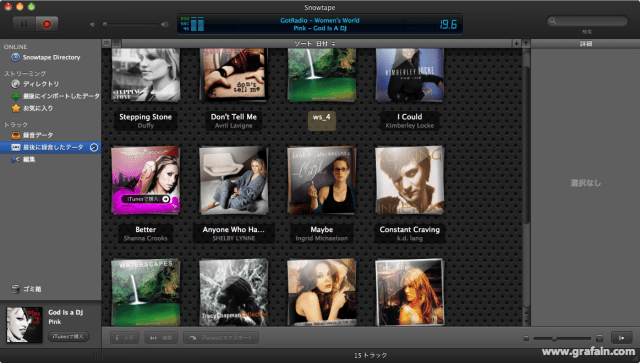Pause playback with the pause button
640x363 pixels.
[24, 24]
